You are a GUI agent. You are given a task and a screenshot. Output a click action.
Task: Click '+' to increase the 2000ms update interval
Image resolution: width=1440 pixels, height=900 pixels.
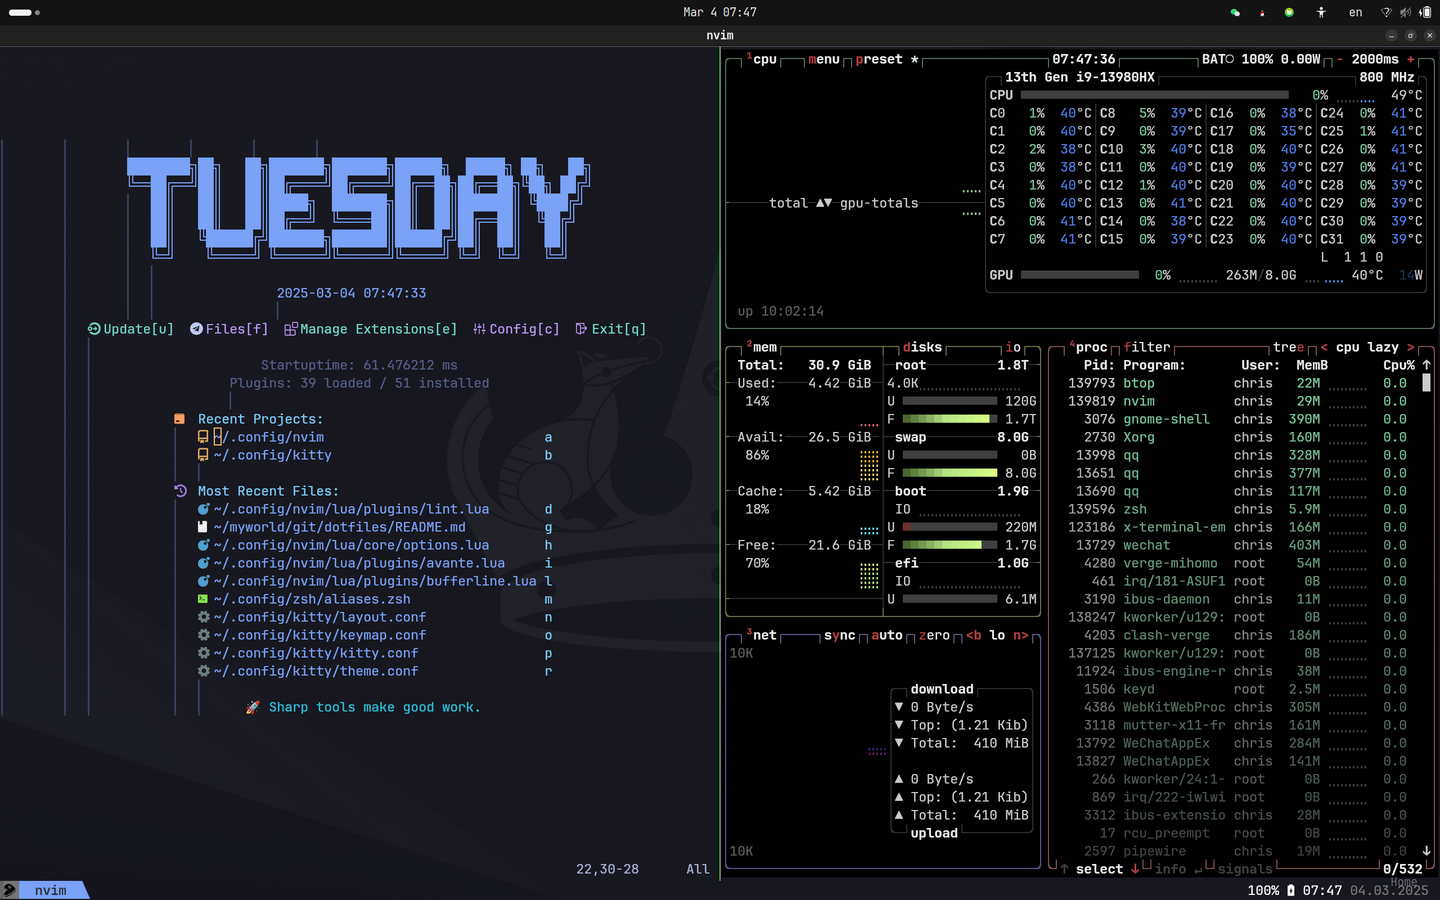(x=1412, y=59)
